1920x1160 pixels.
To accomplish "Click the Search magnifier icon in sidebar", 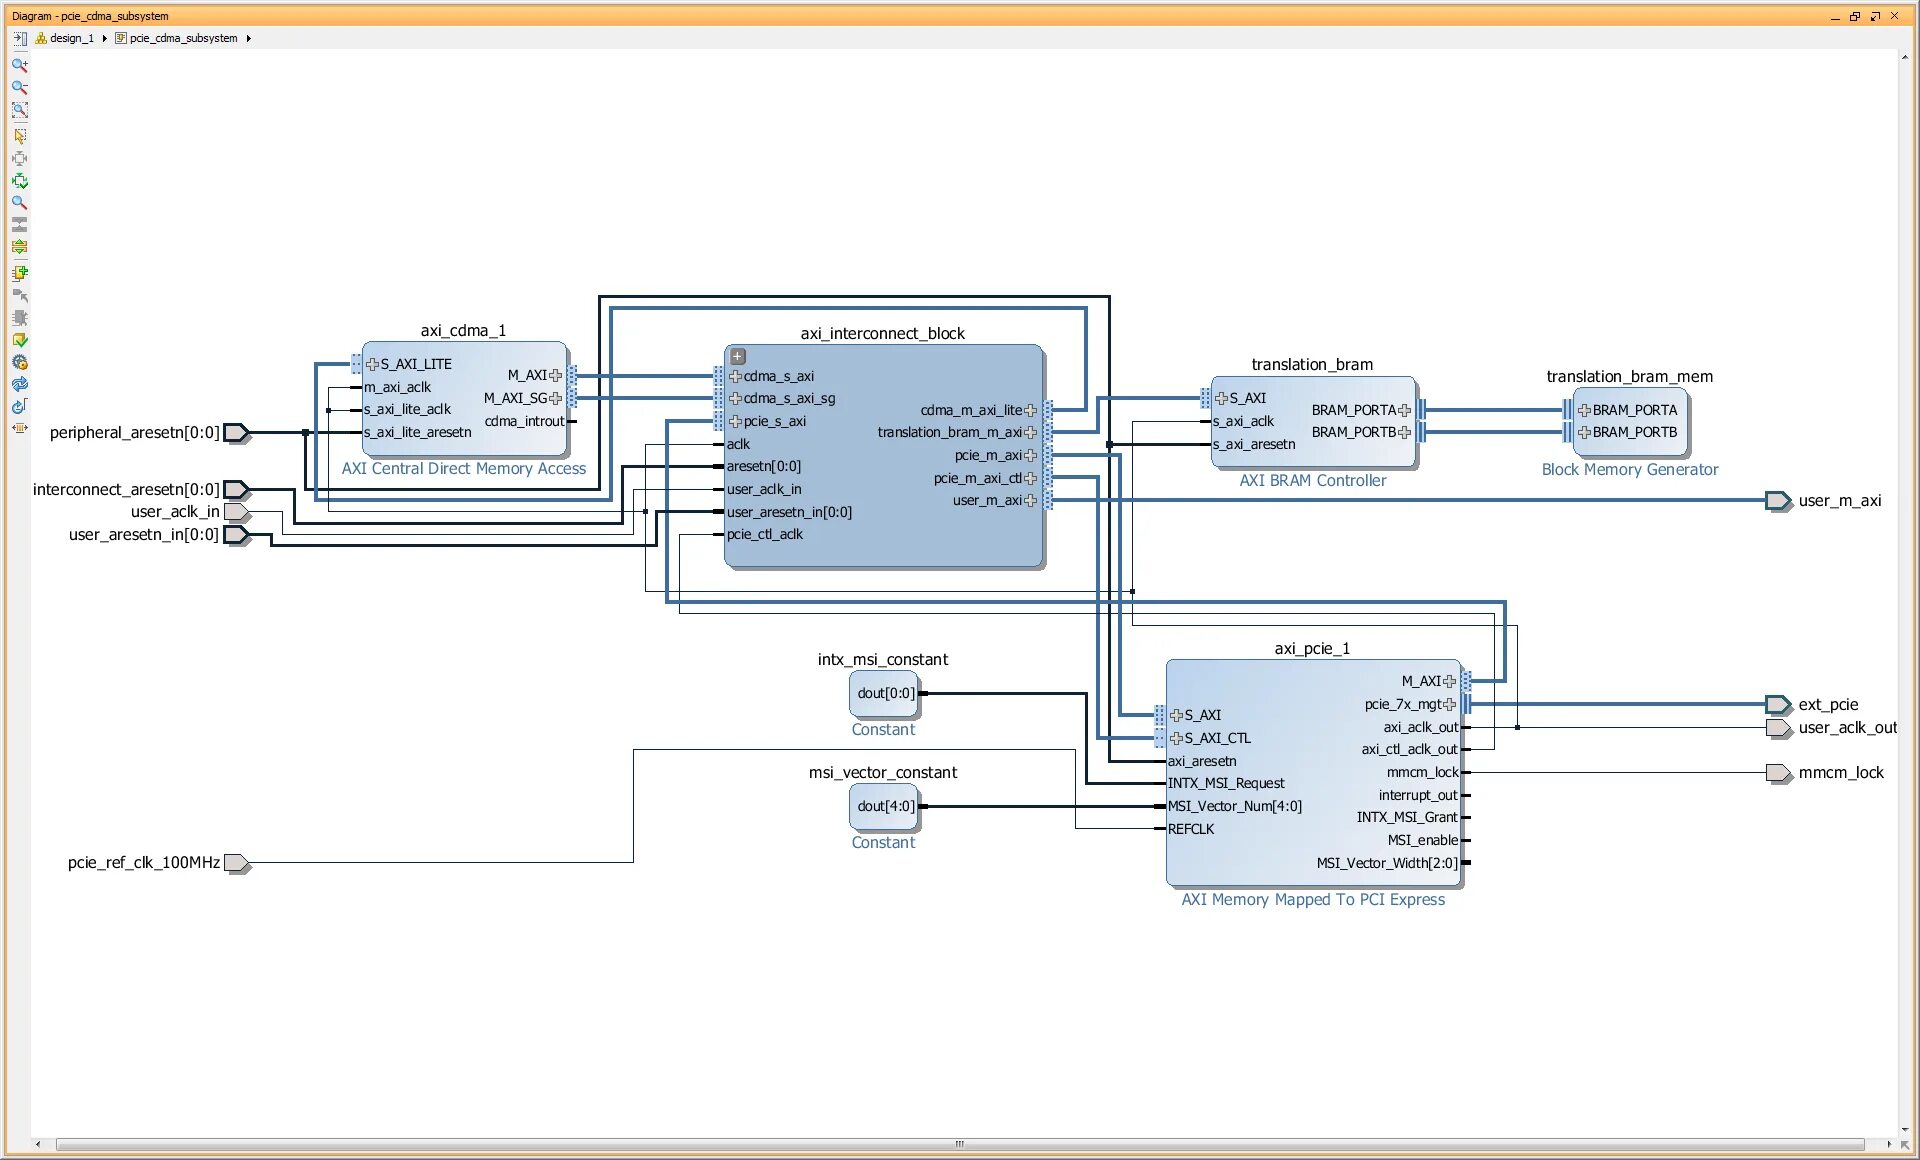I will click(19, 203).
